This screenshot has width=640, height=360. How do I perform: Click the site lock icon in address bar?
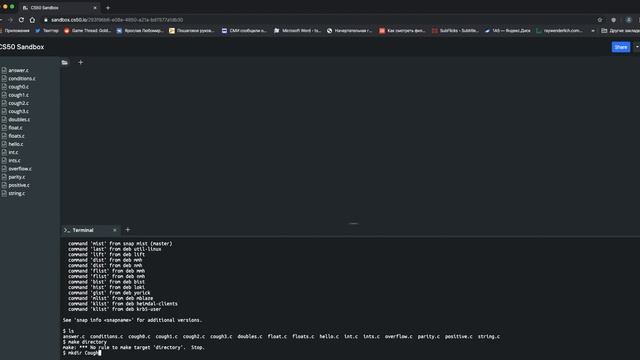tap(46, 20)
